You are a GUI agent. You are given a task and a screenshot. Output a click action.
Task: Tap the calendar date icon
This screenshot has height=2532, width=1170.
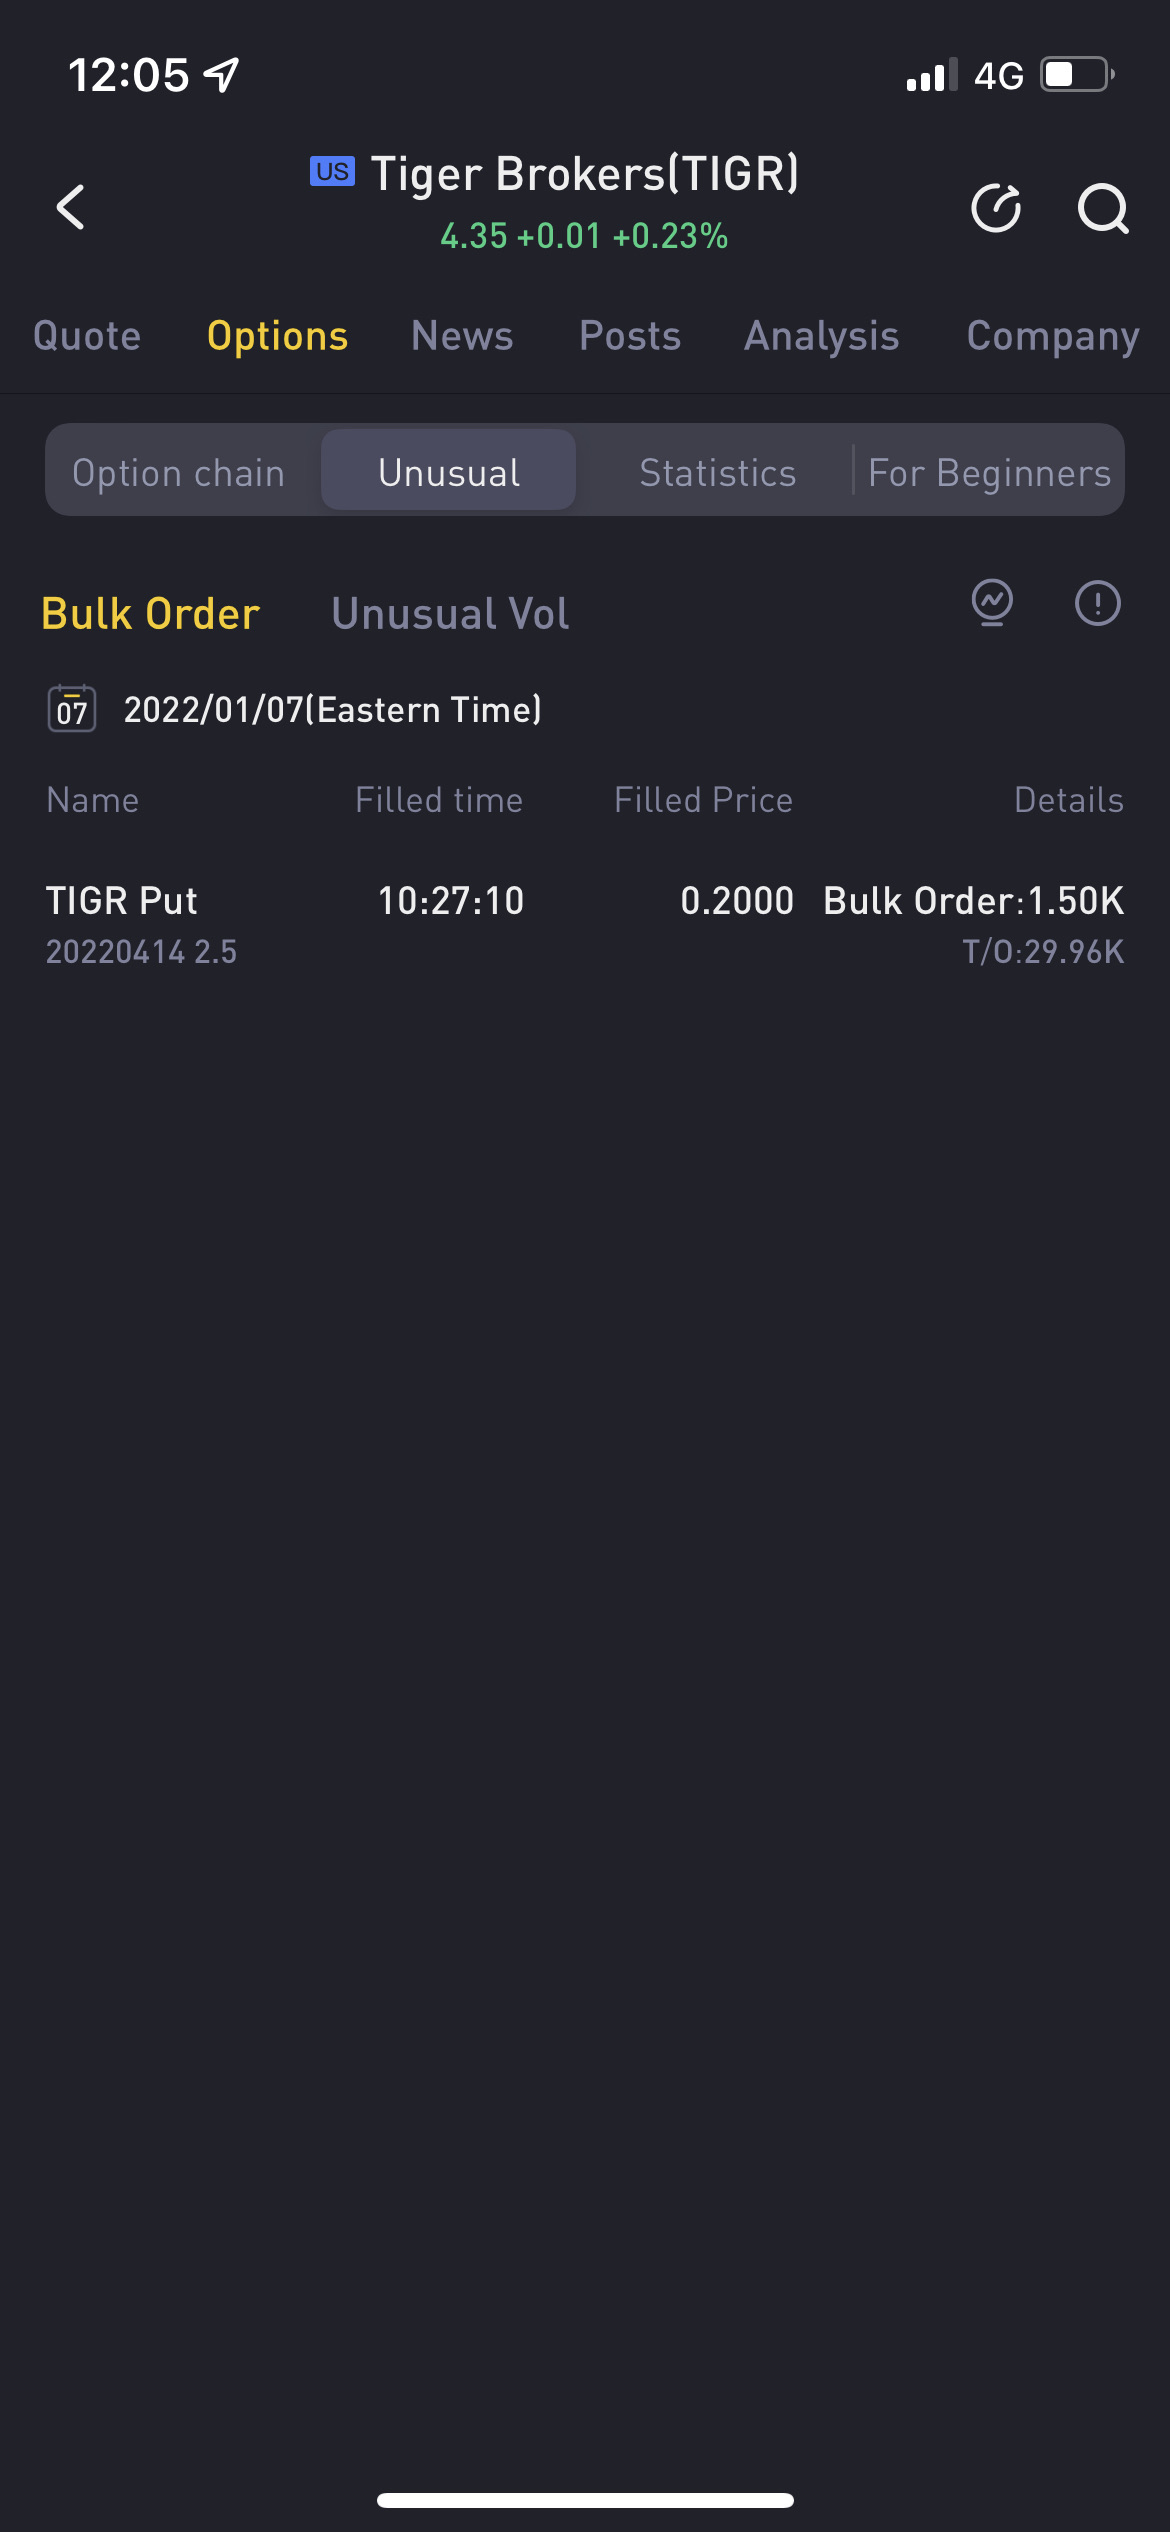72,709
